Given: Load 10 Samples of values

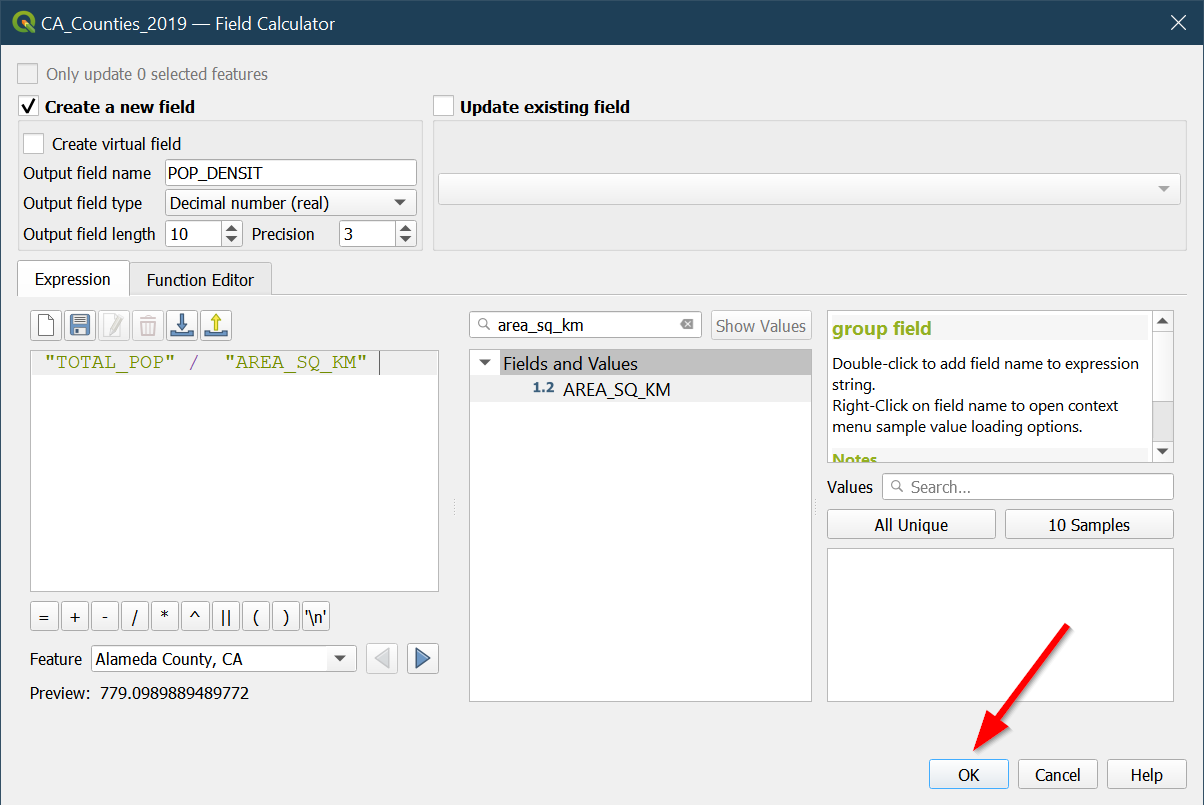Looking at the screenshot, I should pyautogui.click(x=1088, y=525).
